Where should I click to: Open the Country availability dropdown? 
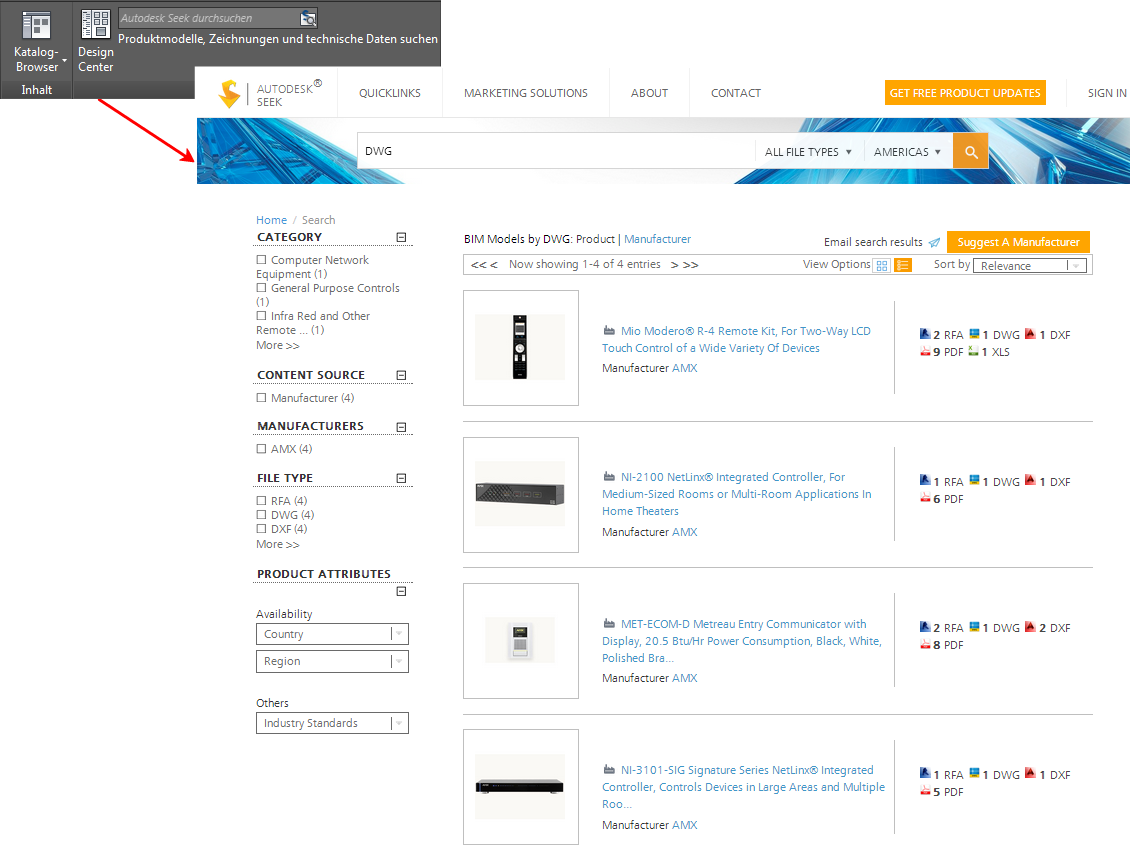(x=332, y=634)
